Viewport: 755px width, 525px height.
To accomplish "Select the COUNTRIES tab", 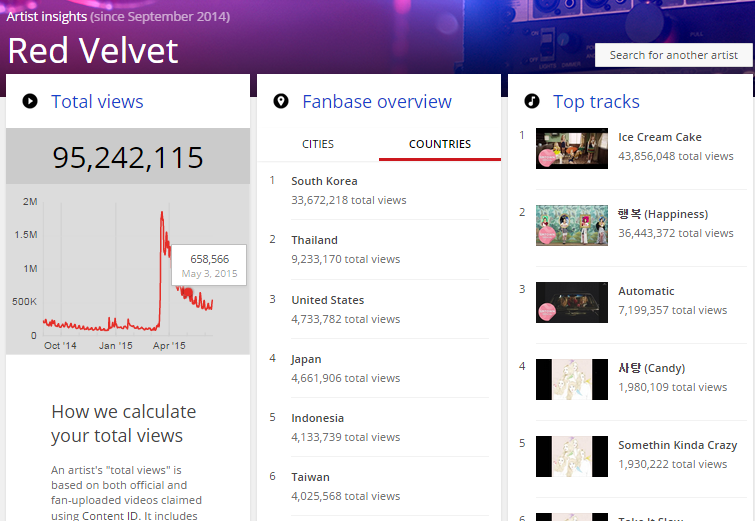I will 440,144.
